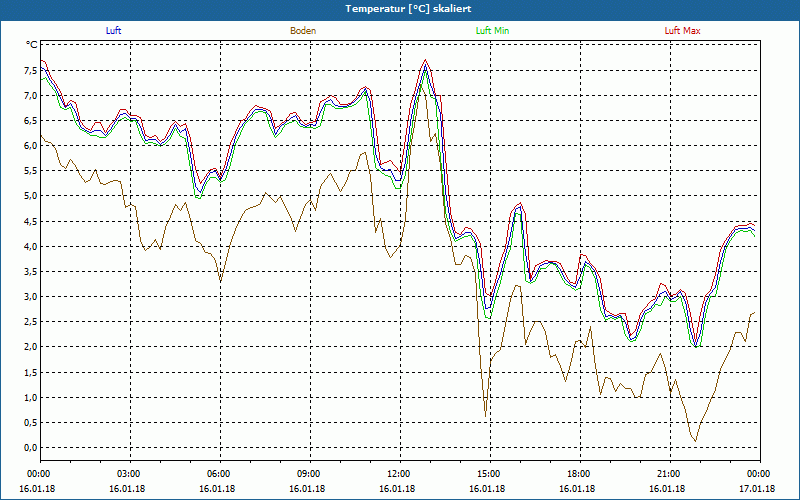Click the '6,5' y-axis value
Viewport: 800px width, 500px height.
[31, 121]
